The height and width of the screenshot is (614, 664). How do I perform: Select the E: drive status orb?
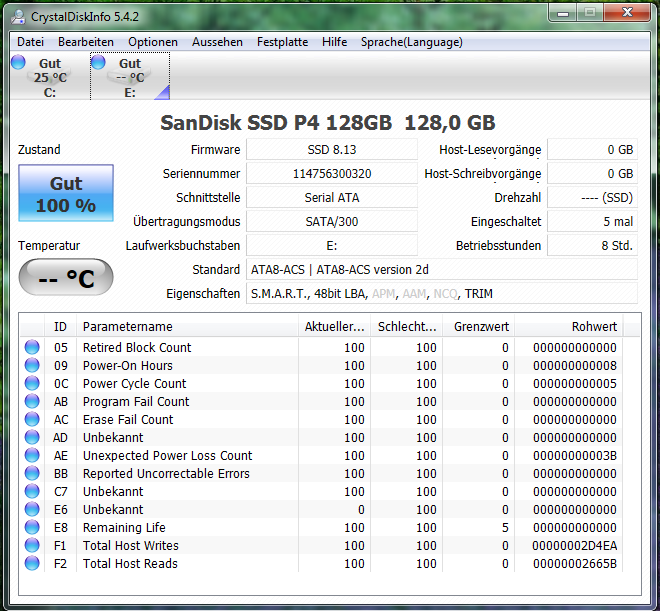(98, 62)
